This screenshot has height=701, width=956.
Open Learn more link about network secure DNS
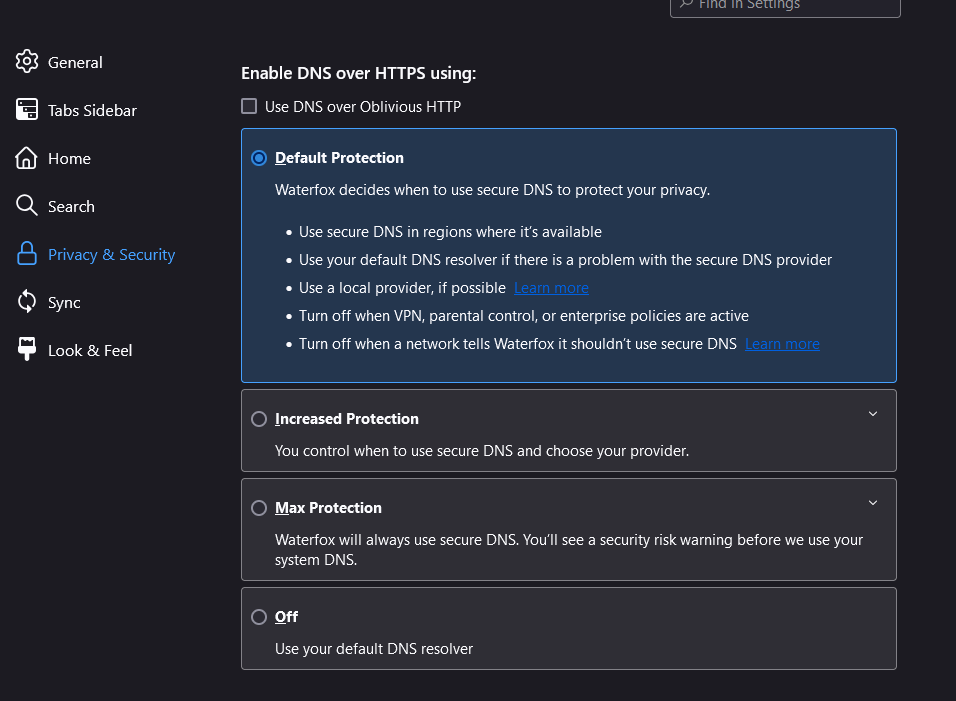coord(782,344)
